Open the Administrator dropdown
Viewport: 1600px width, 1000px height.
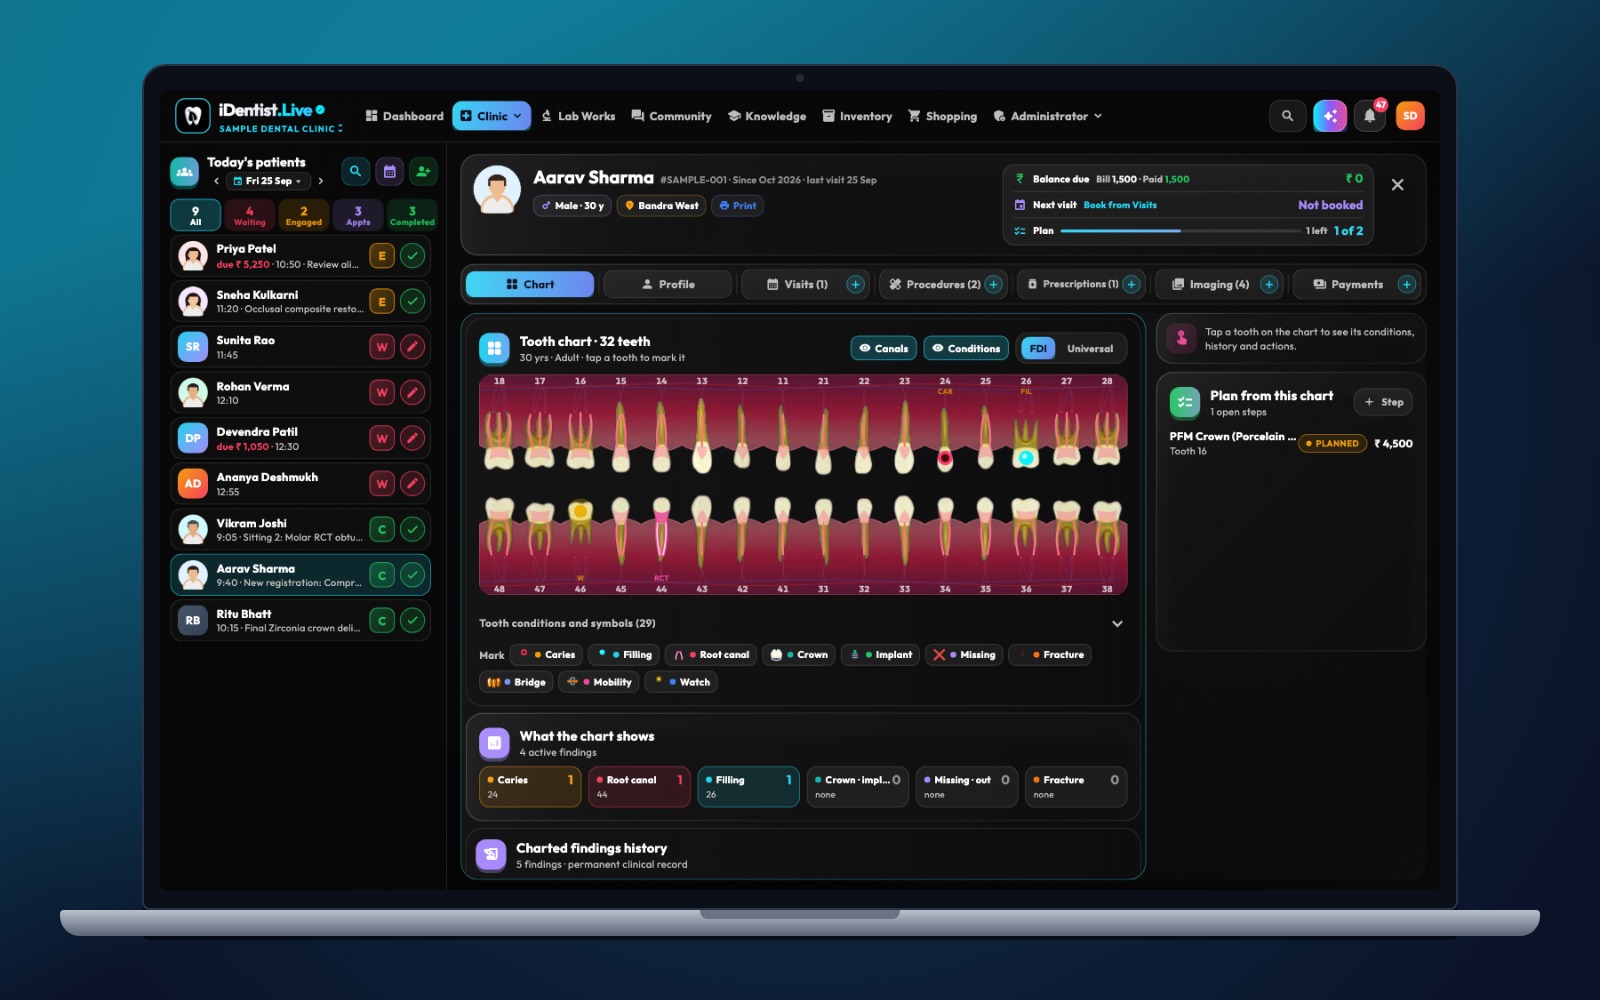[x=1047, y=116]
